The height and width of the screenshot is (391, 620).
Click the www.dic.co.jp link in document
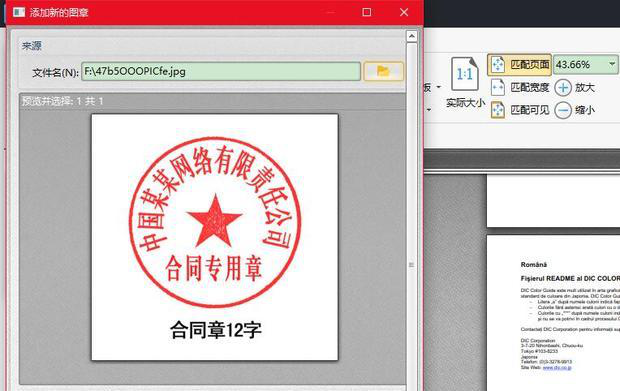[557, 368]
